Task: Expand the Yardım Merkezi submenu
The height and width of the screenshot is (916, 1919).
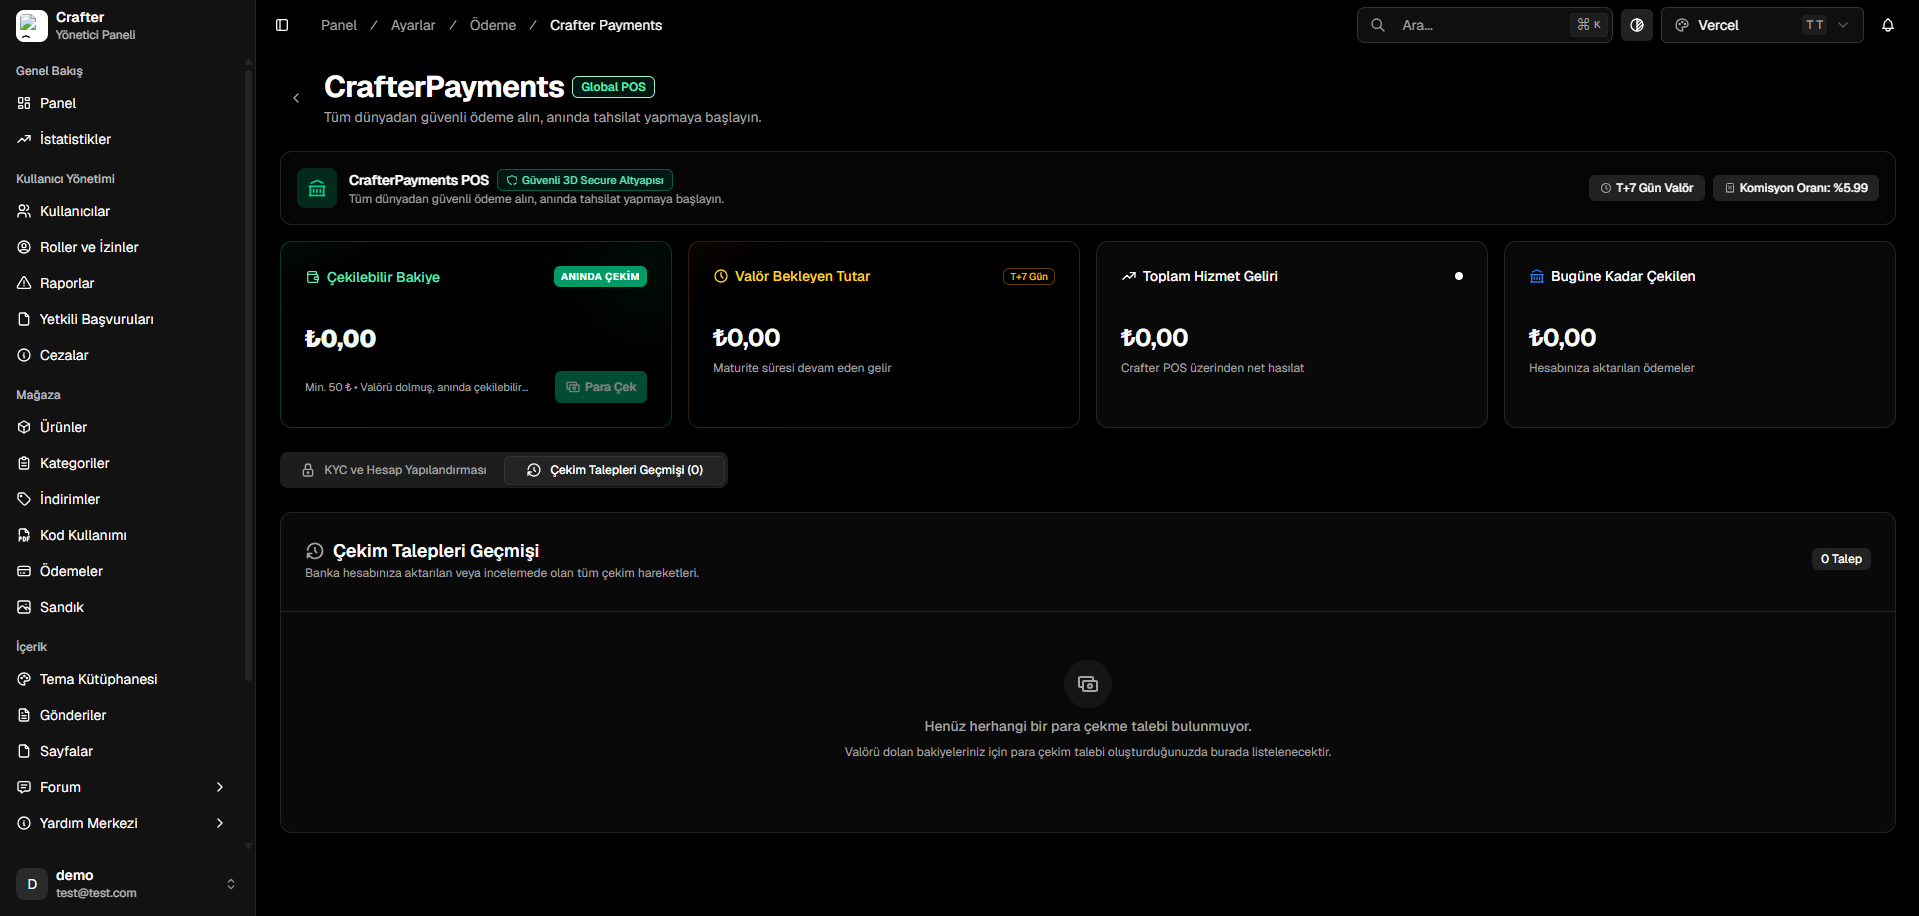Action: tap(122, 823)
